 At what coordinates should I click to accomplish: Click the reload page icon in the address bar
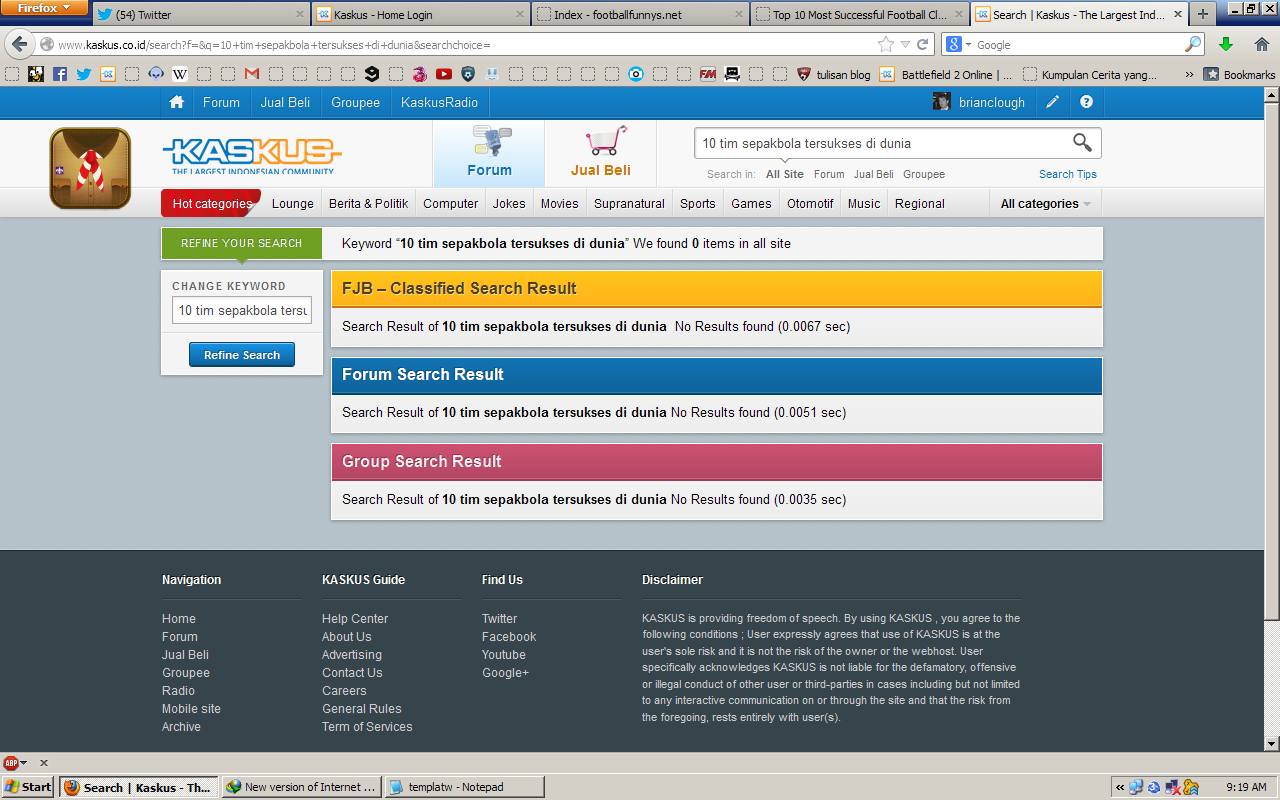(x=922, y=44)
